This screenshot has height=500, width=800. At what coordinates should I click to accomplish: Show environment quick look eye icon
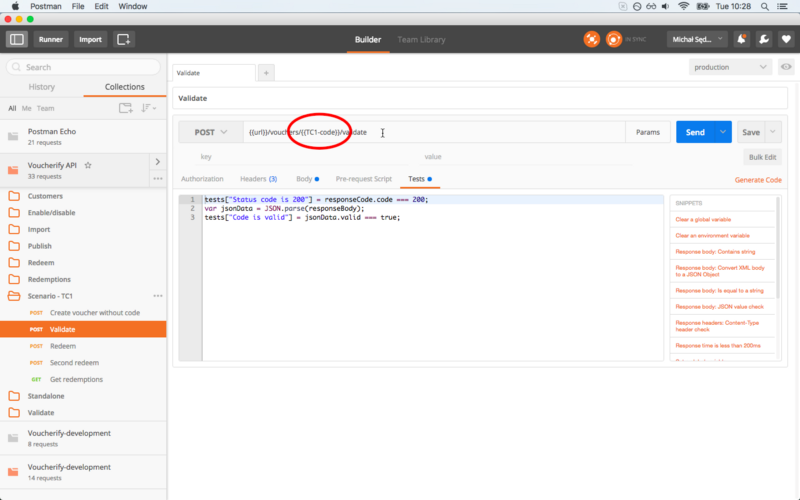click(x=786, y=67)
